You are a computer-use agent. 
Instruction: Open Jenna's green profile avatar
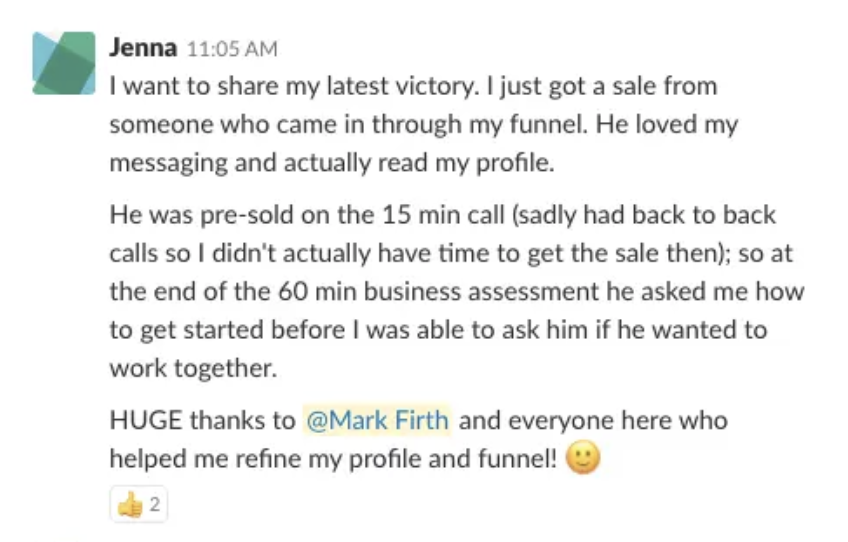pos(64,63)
